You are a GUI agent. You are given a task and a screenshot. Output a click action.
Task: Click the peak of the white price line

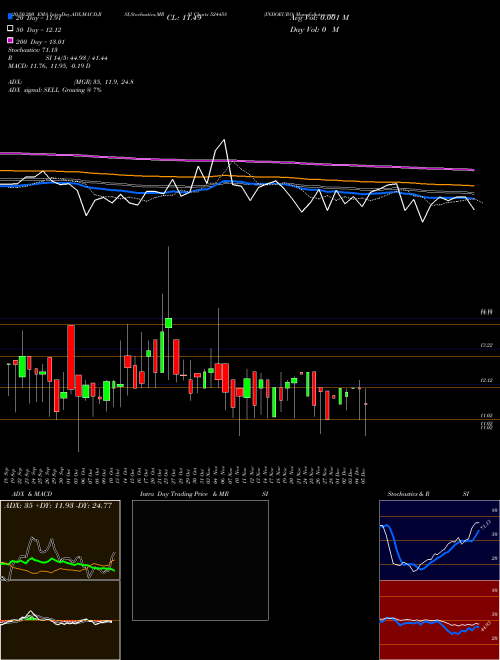[x=224, y=140]
